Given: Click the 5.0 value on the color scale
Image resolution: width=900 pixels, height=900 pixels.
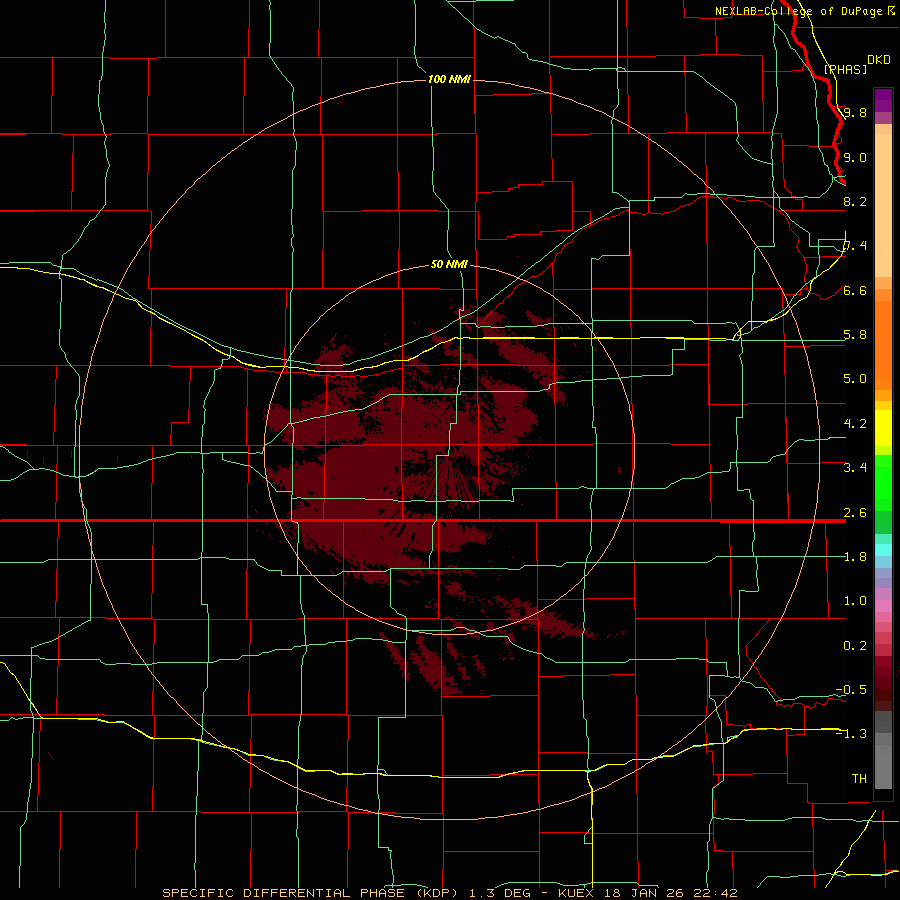Looking at the screenshot, I should pyautogui.click(x=855, y=379).
